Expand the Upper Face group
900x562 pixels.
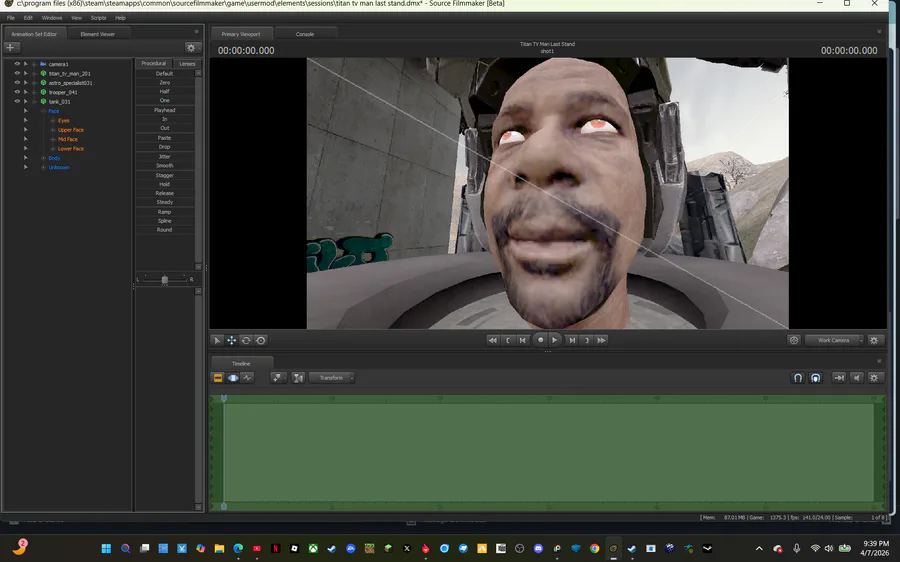pos(53,130)
